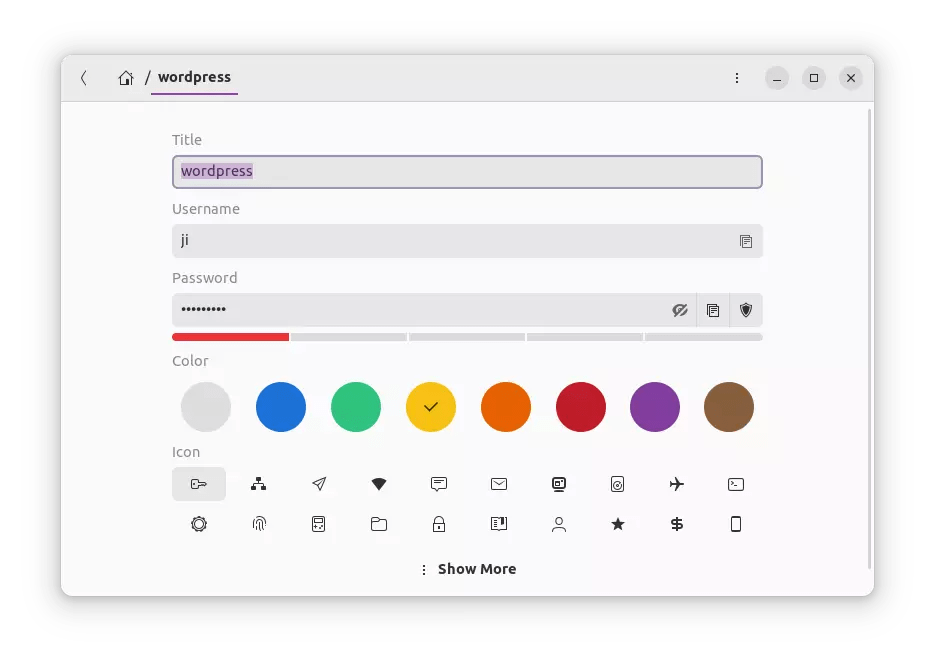
Task: Go to the home root group
Action: click(x=125, y=78)
